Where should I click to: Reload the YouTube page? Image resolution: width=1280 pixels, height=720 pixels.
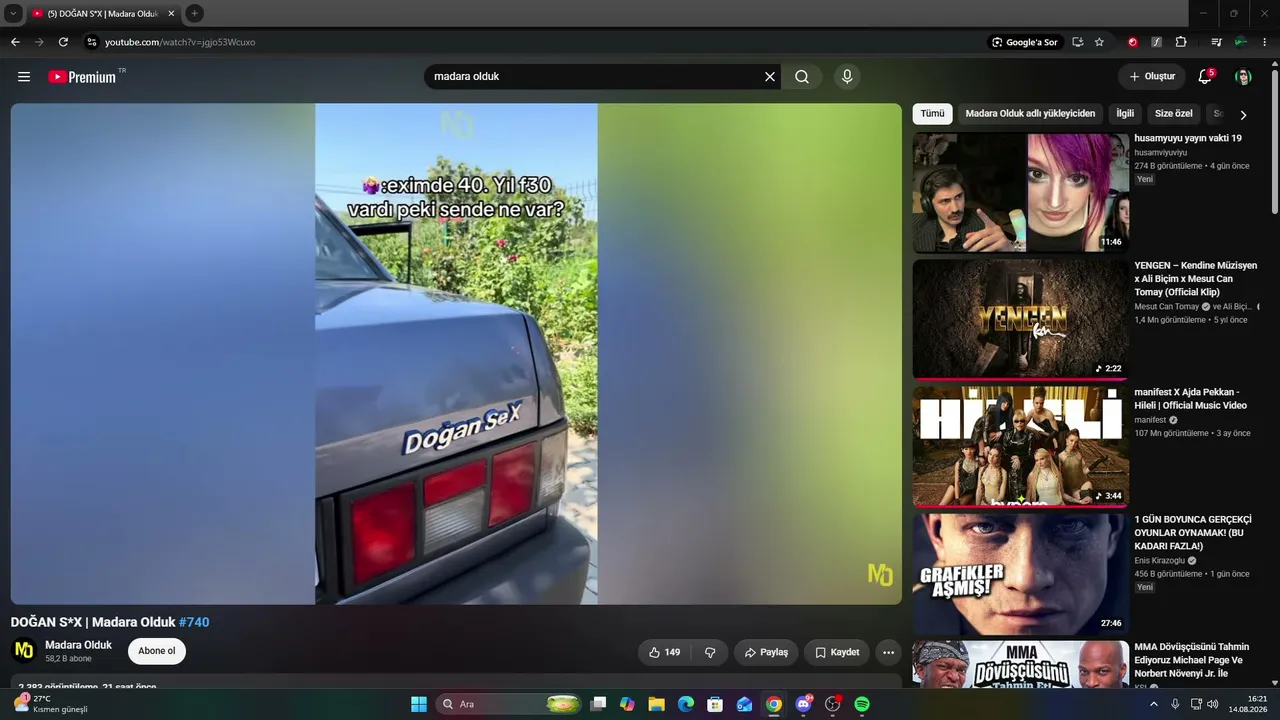tap(63, 42)
